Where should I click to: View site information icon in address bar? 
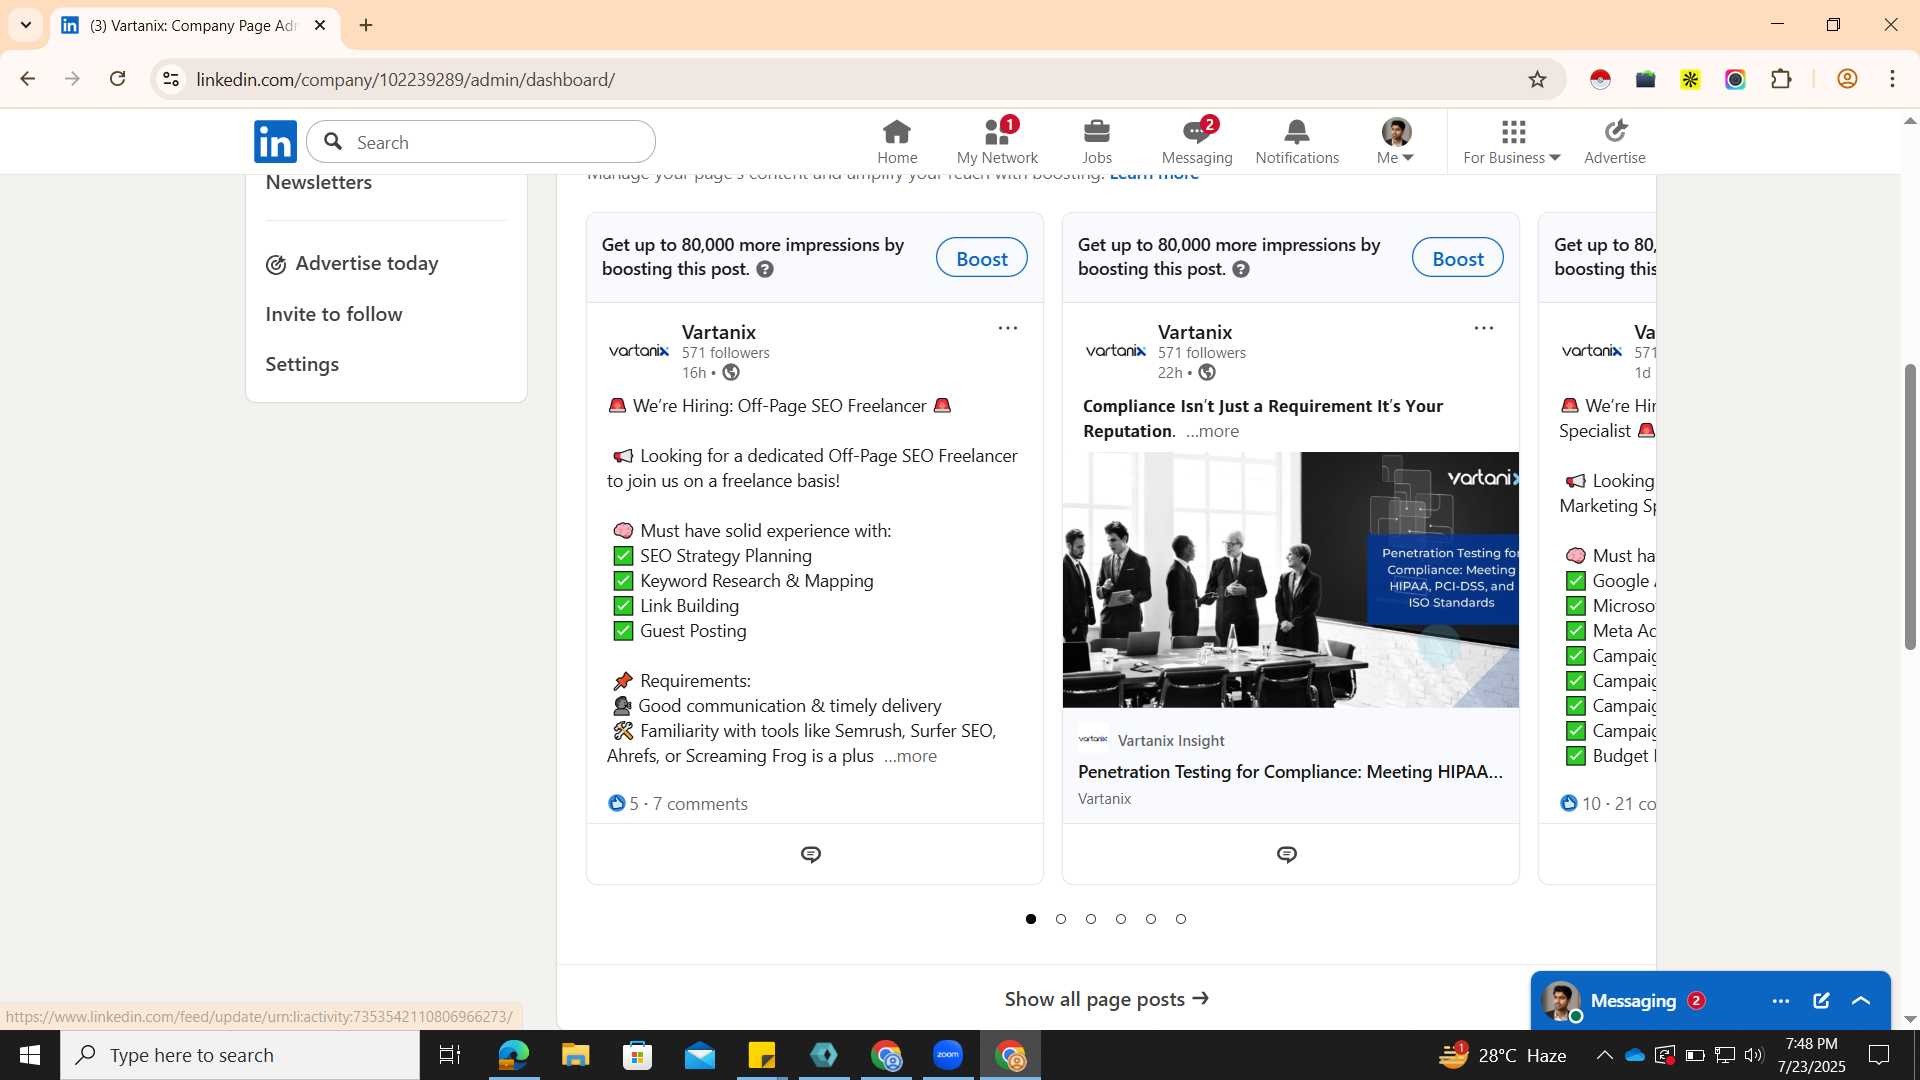tap(171, 79)
